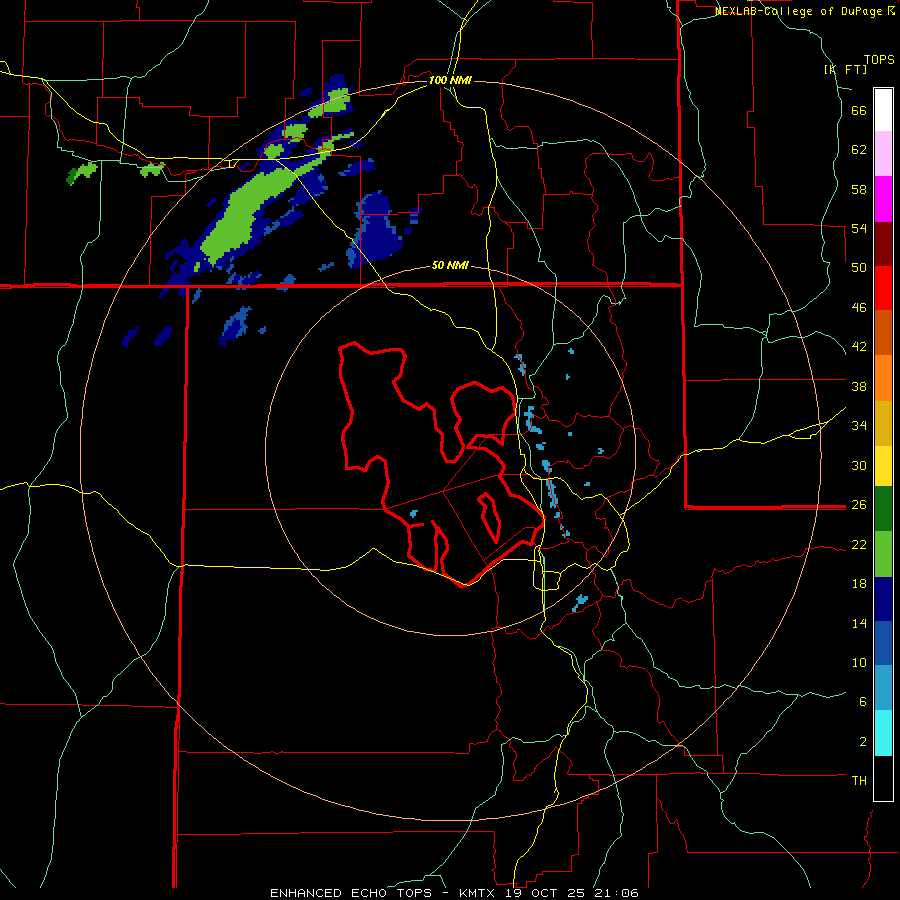
Task: Click the legend value 42
Action: click(859, 347)
